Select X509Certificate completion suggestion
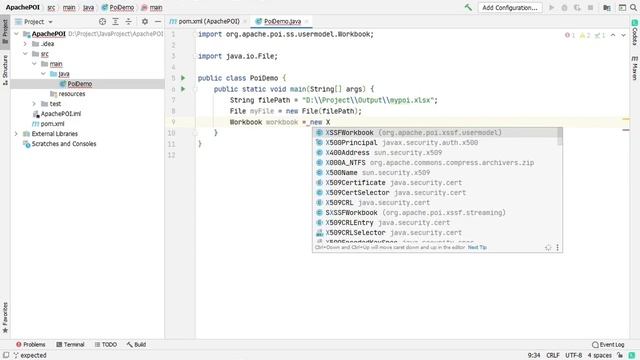This screenshot has height=360, width=640. coord(435,182)
